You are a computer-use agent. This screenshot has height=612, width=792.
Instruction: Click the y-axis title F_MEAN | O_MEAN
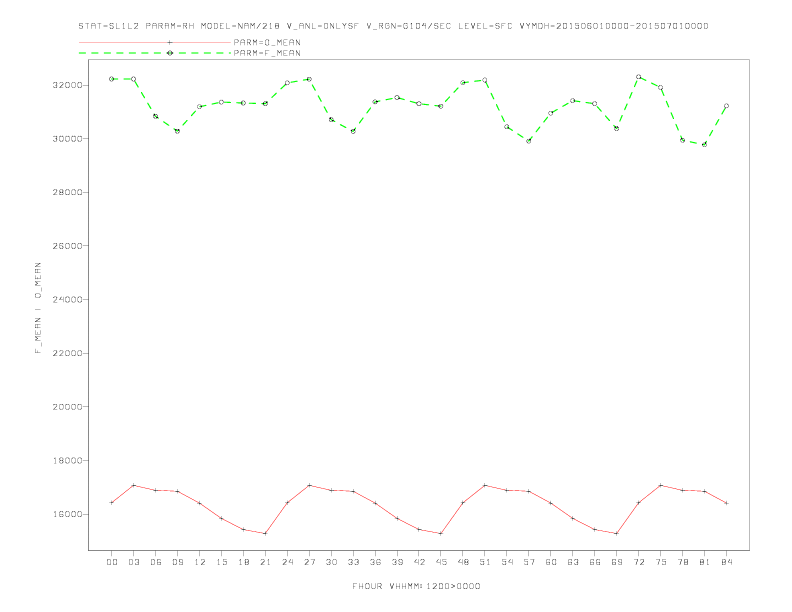click(x=38, y=308)
